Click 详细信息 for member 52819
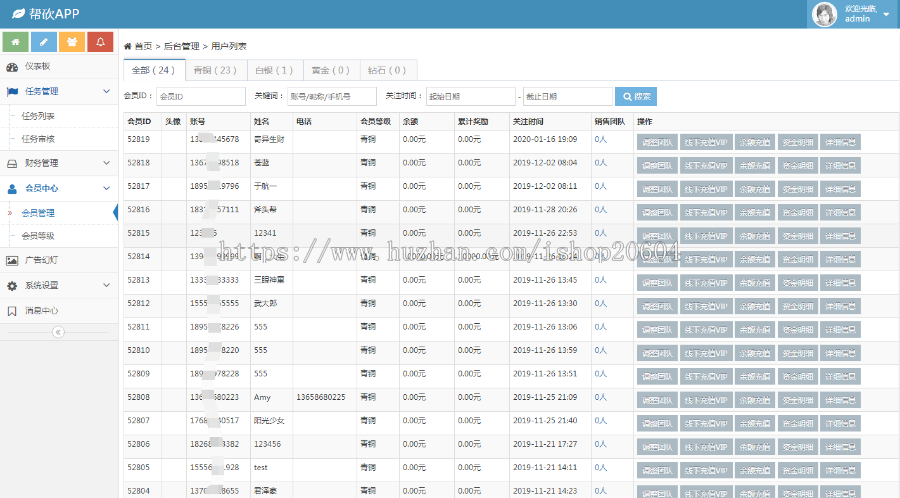The height and width of the screenshot is (498, 900). [840, 142]
